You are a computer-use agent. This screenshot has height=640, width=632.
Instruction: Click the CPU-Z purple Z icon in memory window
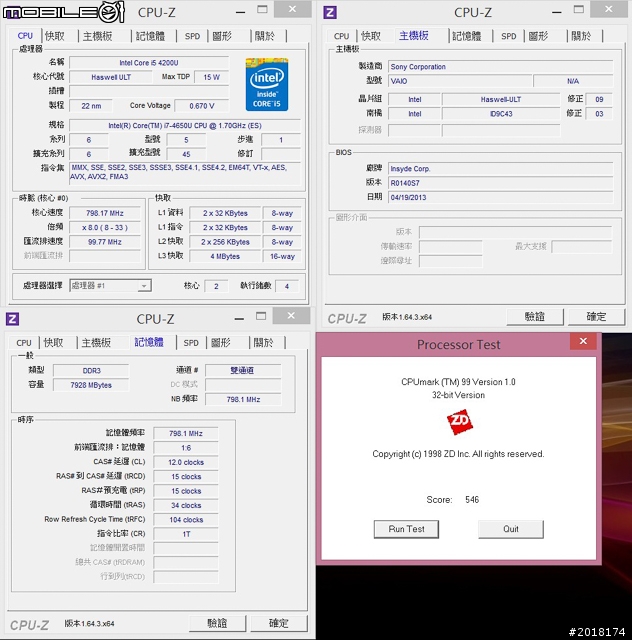[13, 319]
